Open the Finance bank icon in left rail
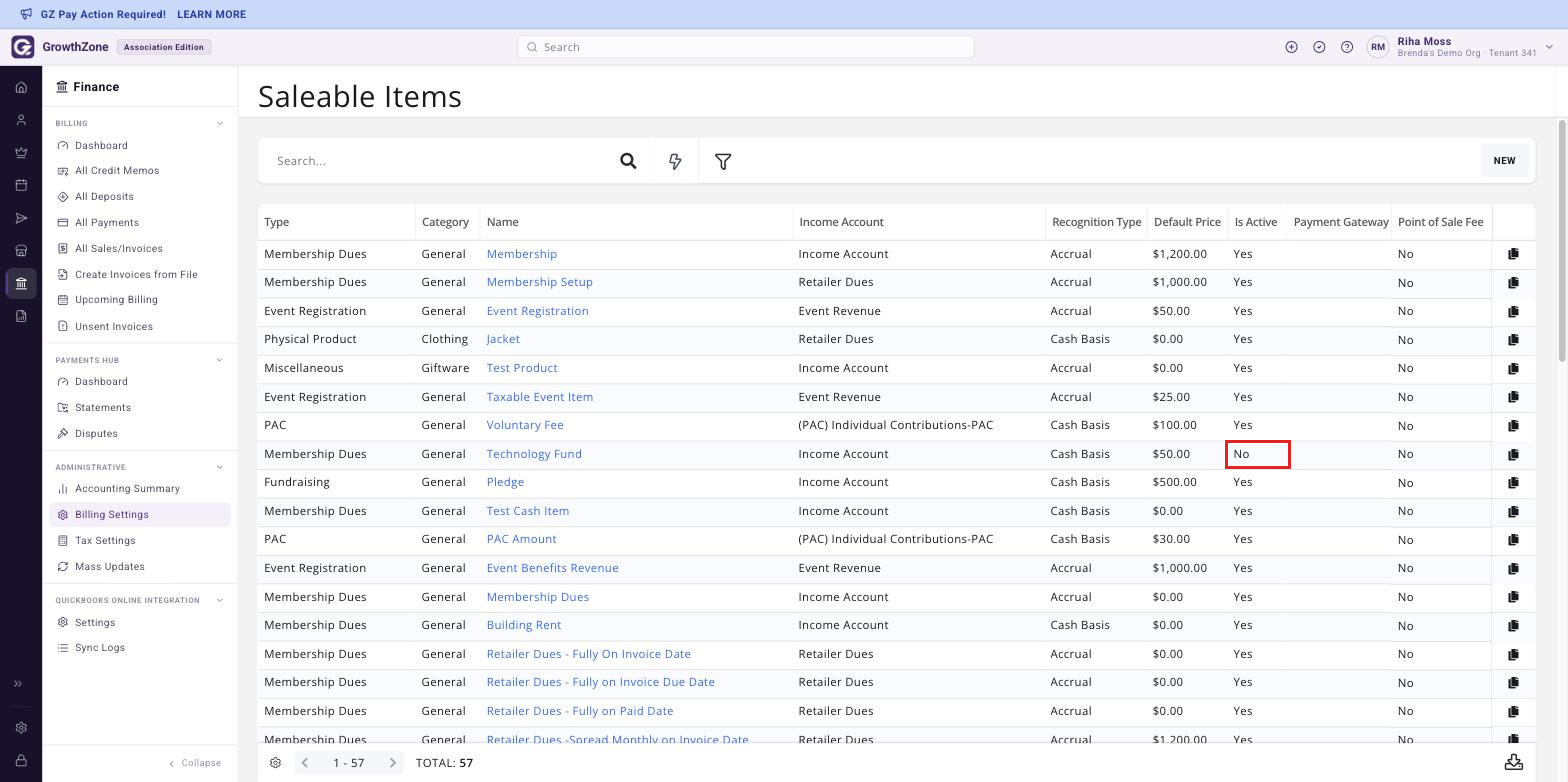The width and height of the screenshot is (1568, 782). [21, 283]
